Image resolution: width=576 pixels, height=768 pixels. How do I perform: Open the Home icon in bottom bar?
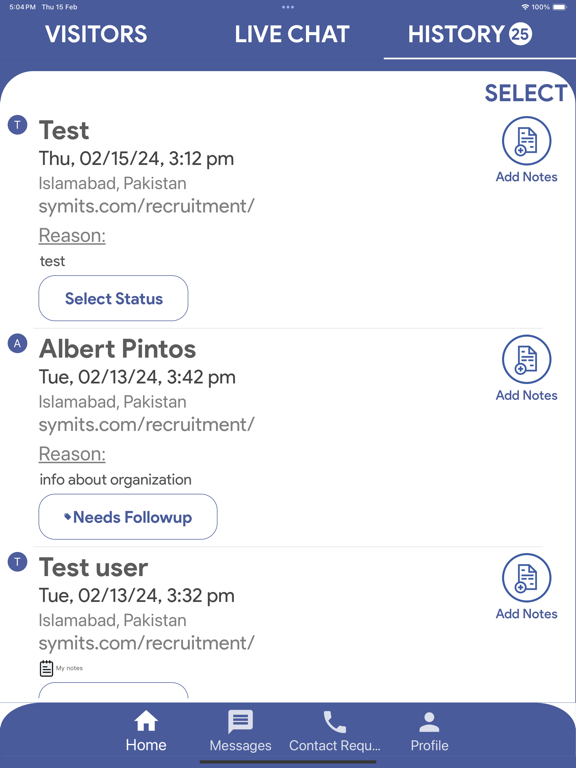point(146,720)
